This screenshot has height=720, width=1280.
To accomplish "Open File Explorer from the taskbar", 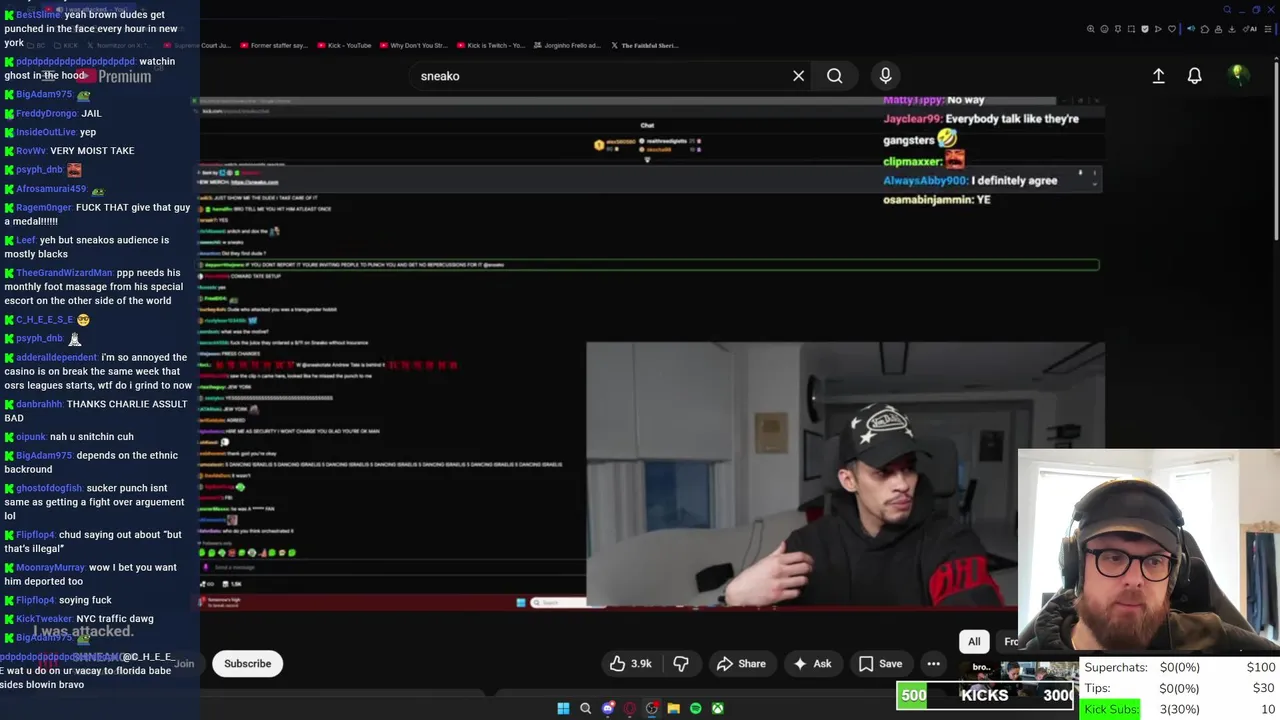I will pyautogui.click(x=674, y=708).
